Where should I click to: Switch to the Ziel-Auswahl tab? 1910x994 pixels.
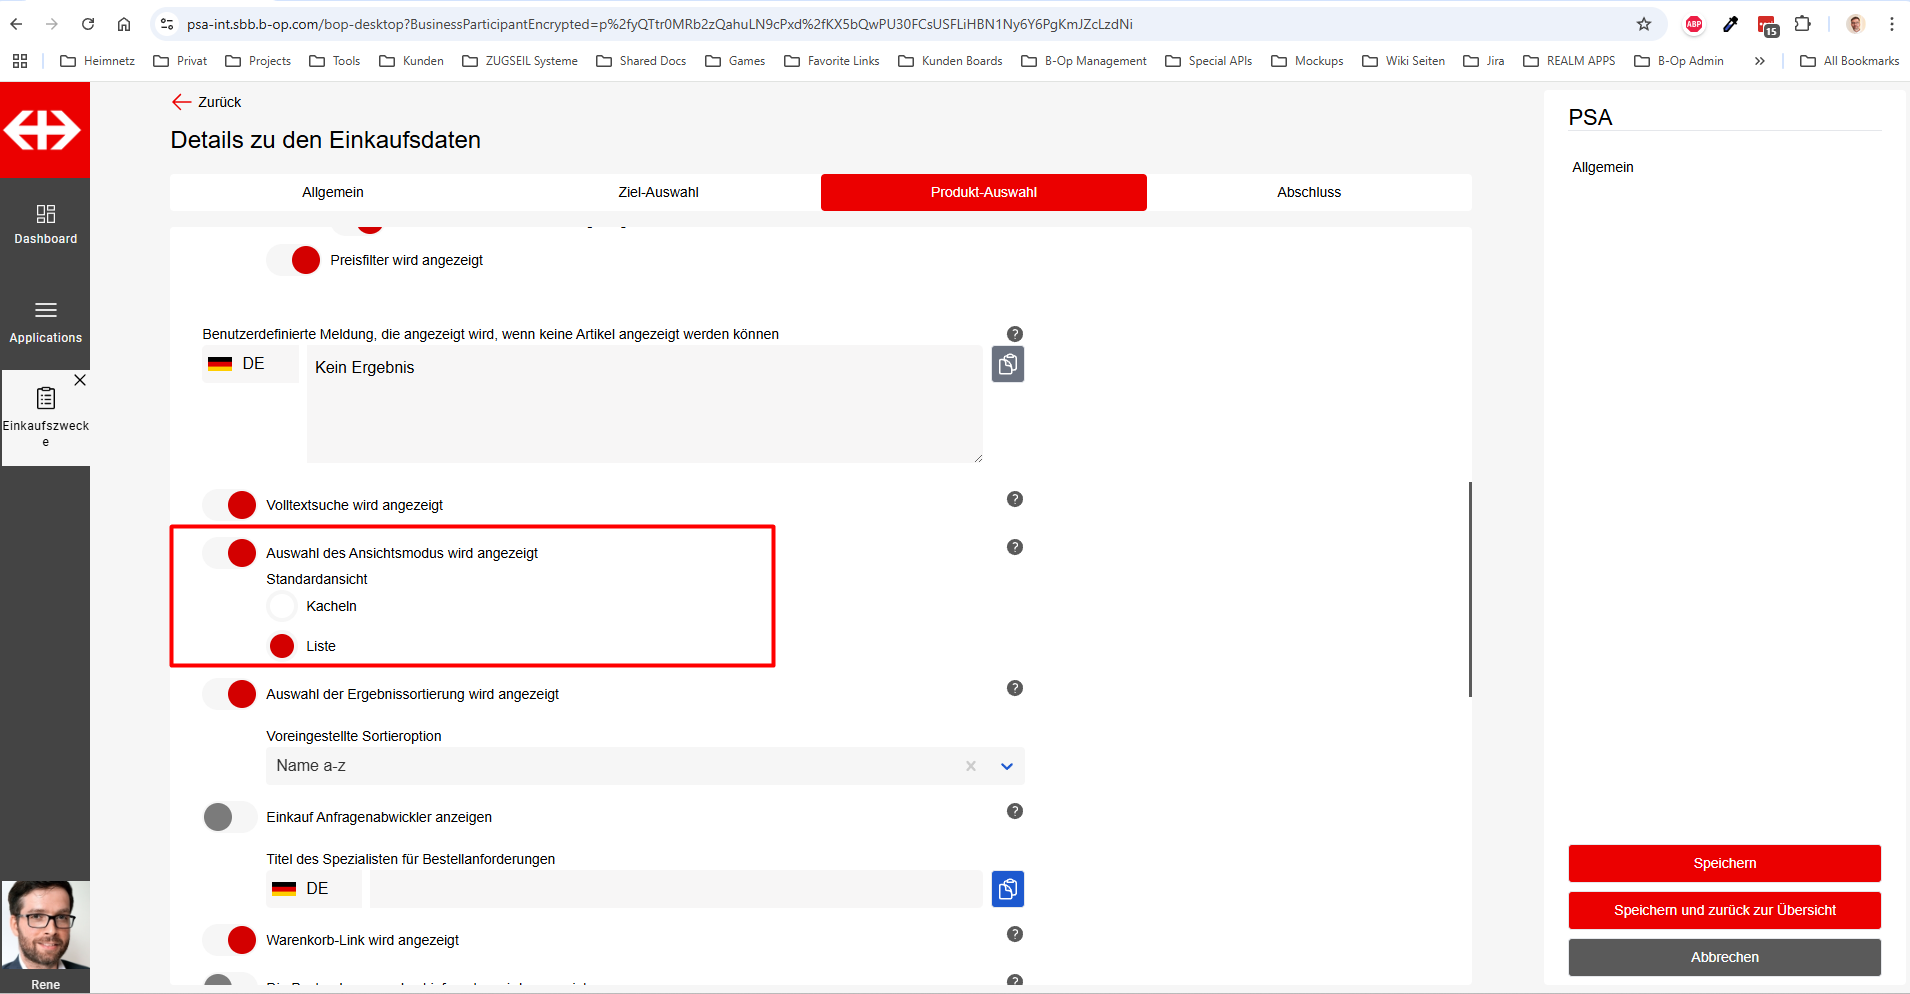[x=658, y=192]
